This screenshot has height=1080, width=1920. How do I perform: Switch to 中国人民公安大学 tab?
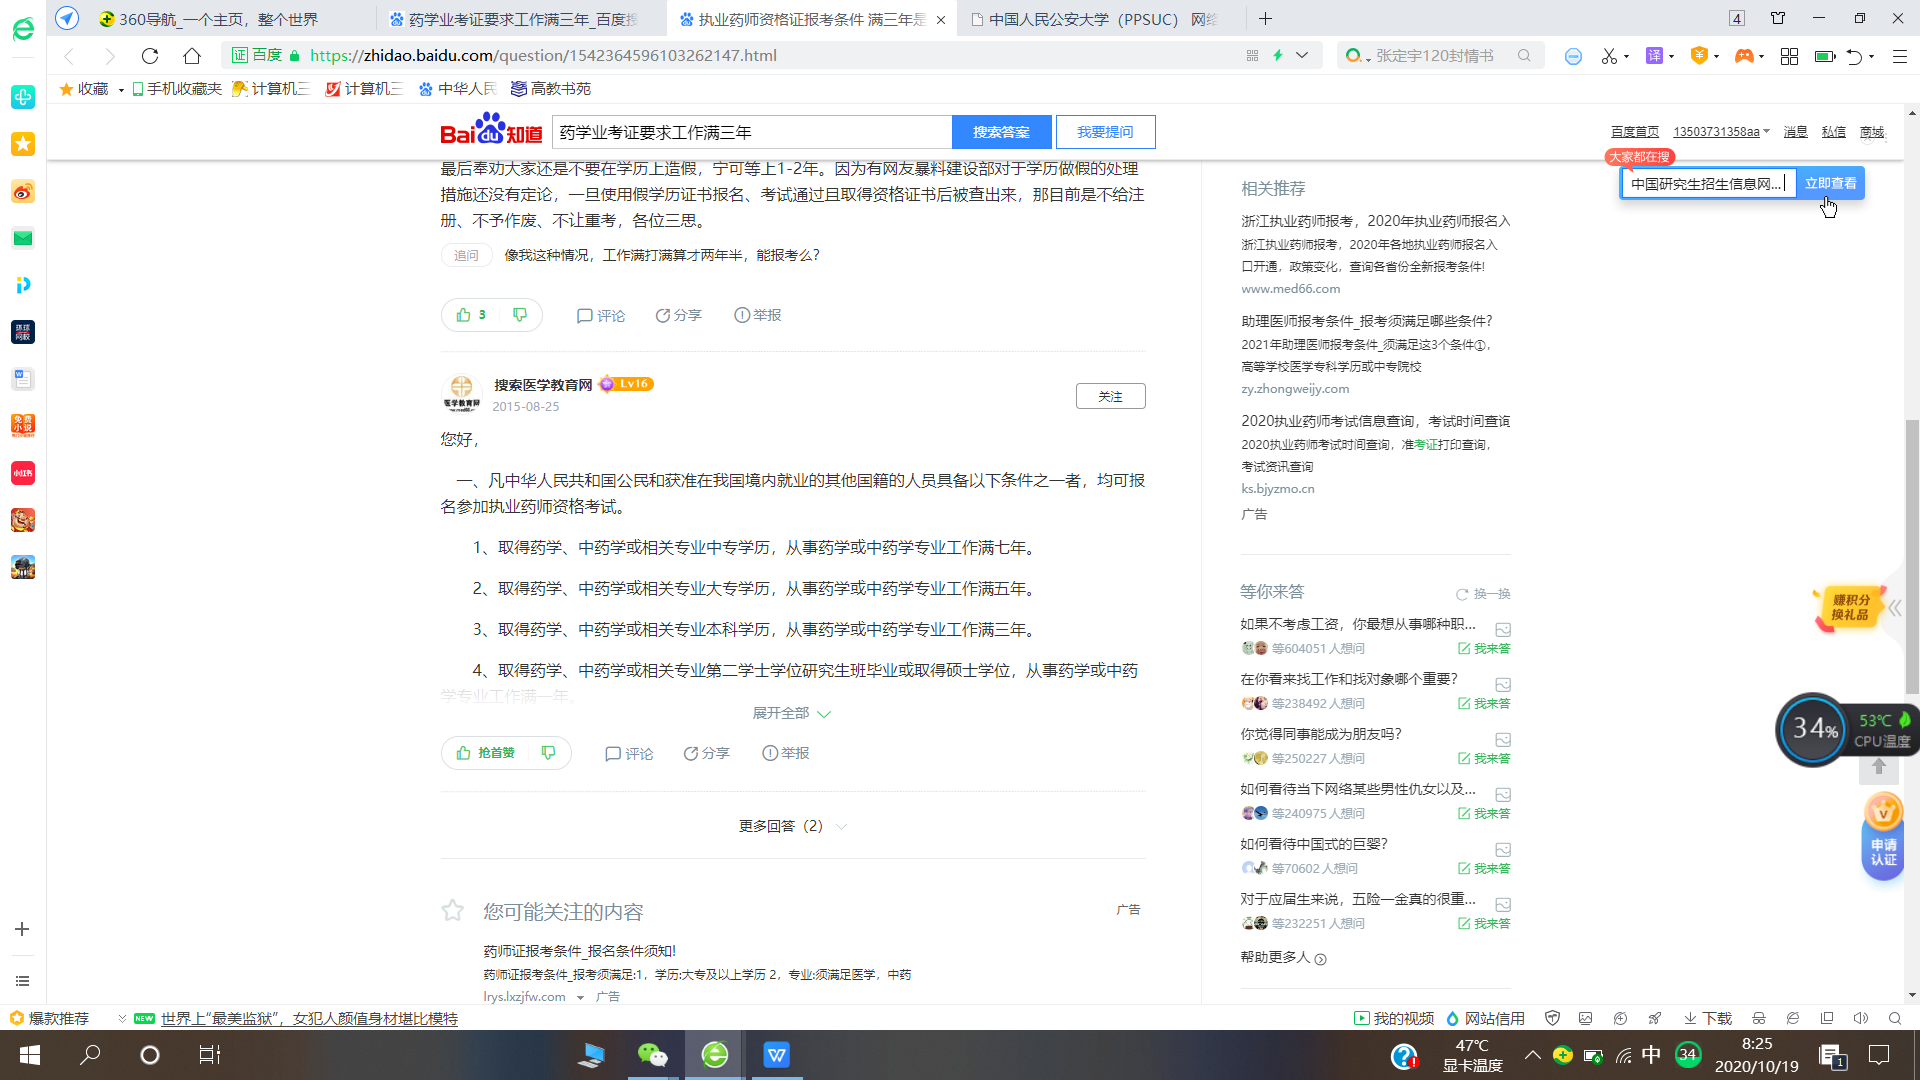click(1094, 19)
